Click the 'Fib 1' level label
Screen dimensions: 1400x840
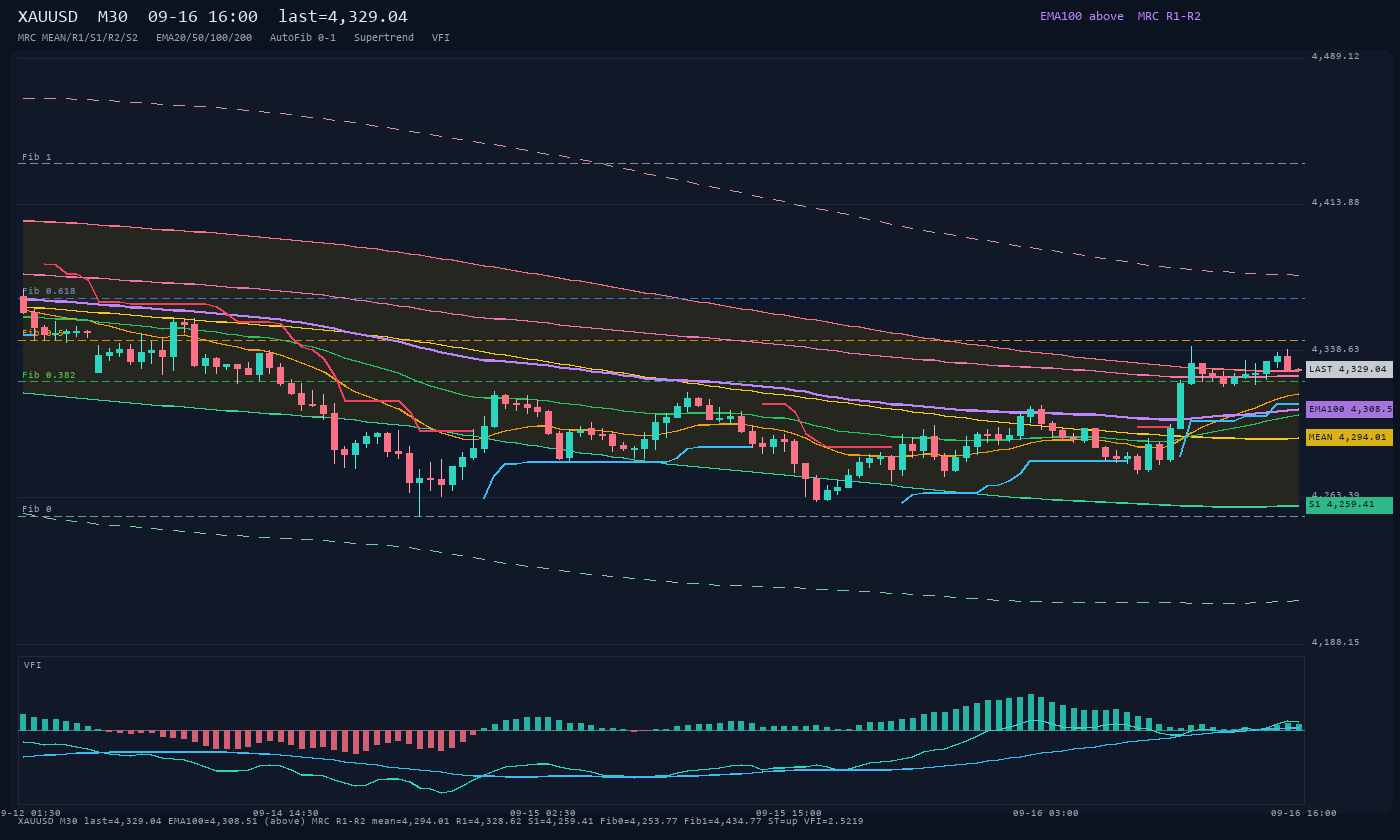(37, 157)
